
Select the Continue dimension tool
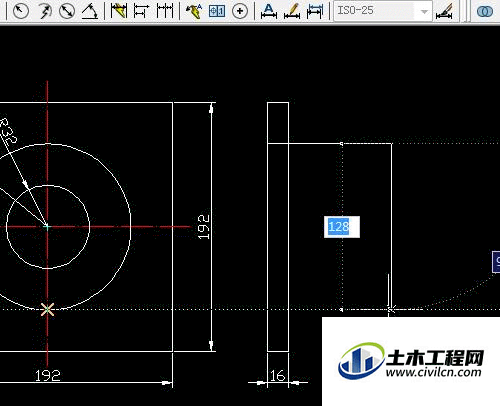(165, 11)
